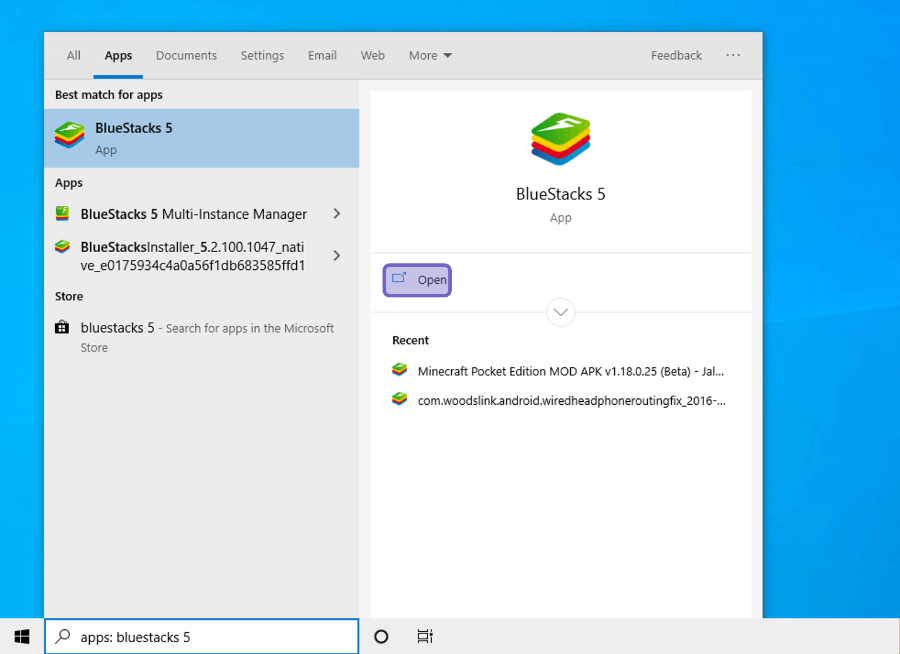Screen dimensions: 900x654
Task: Expand the BlueStacksInstaller result arrow
Action: point(337,256)
